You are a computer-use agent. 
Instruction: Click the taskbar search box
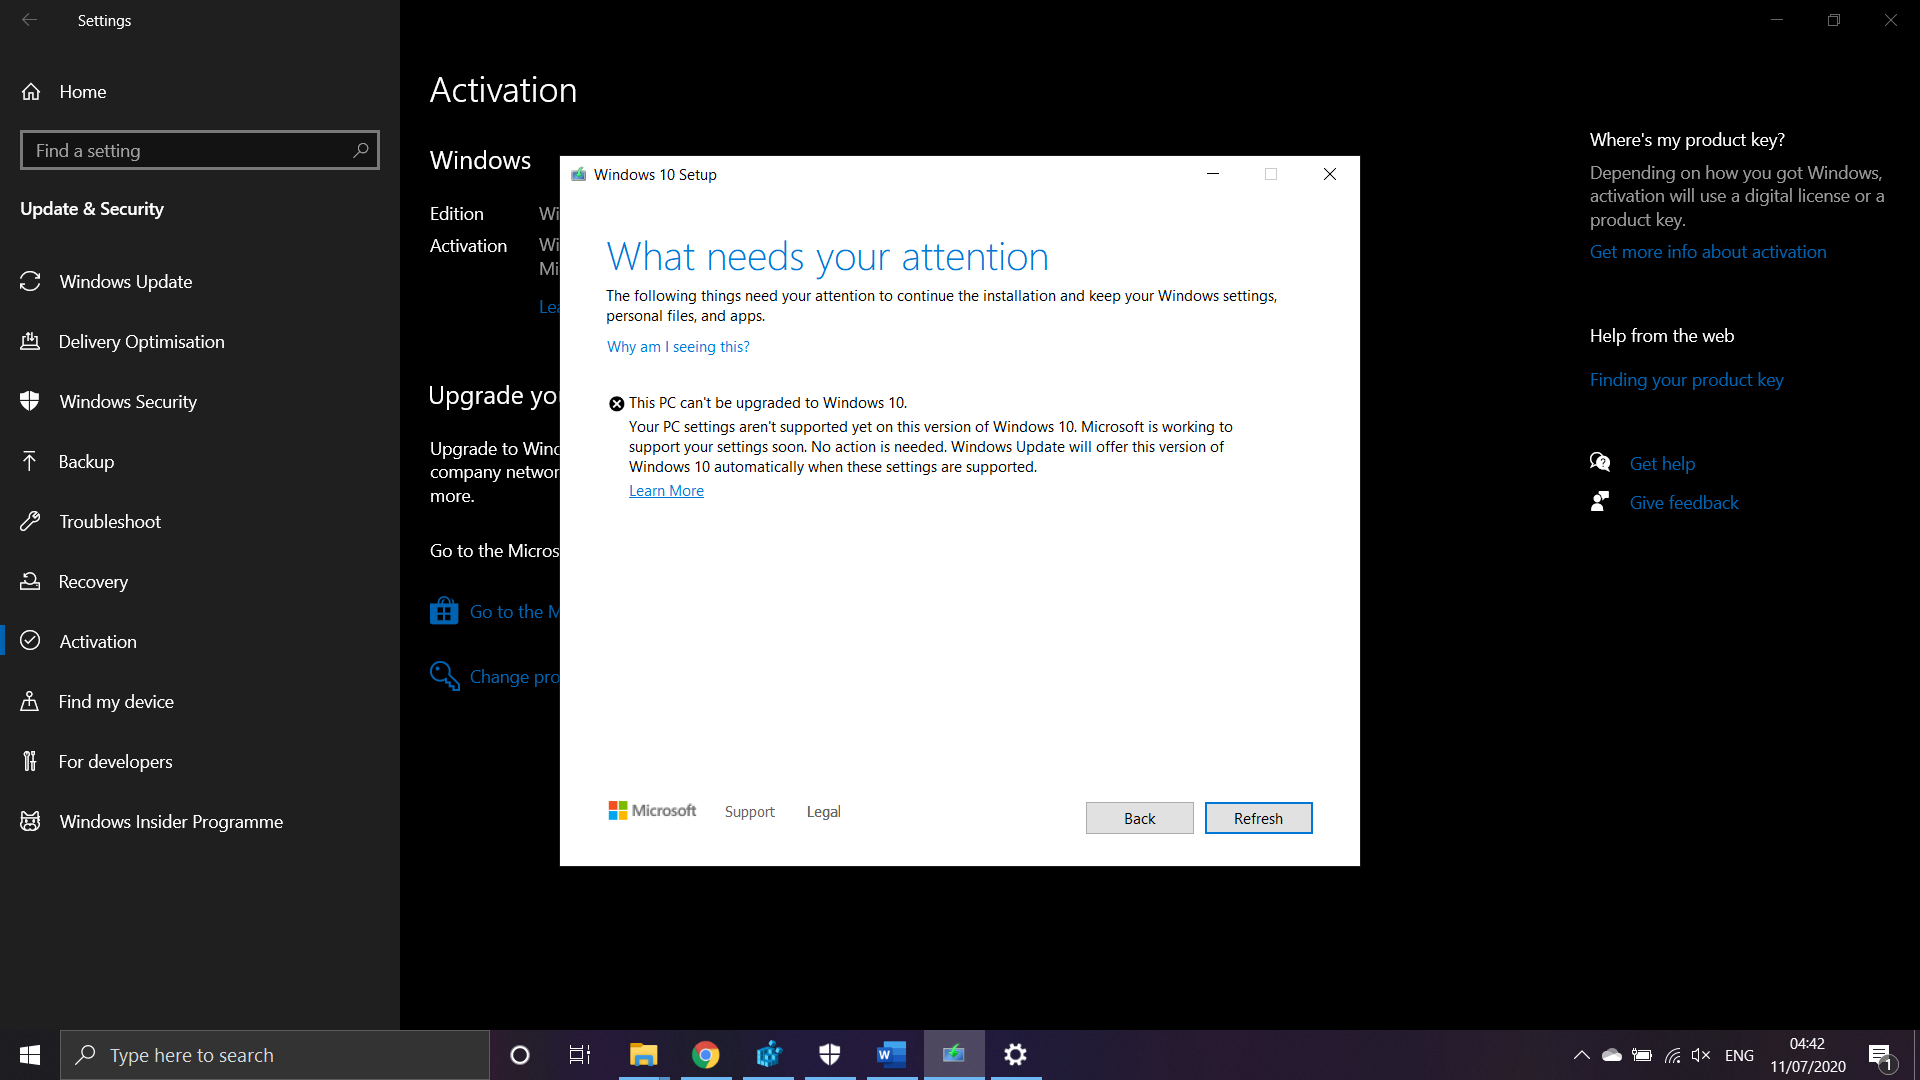(x=275, y=1055)
